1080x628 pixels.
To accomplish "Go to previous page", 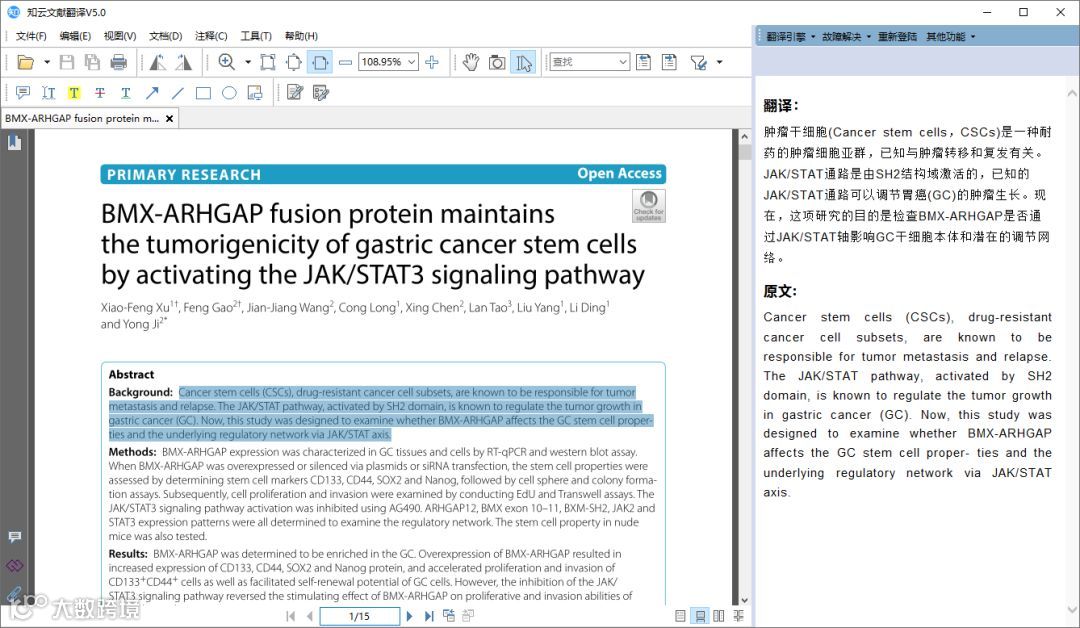I will (309, 616).
